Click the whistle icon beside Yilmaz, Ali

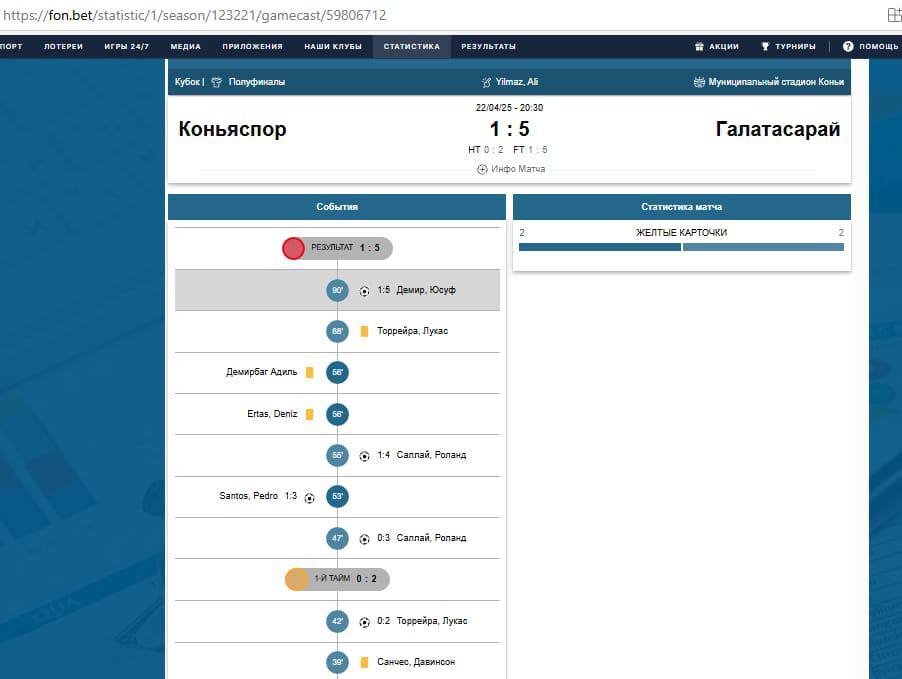[x=486, y=82]
